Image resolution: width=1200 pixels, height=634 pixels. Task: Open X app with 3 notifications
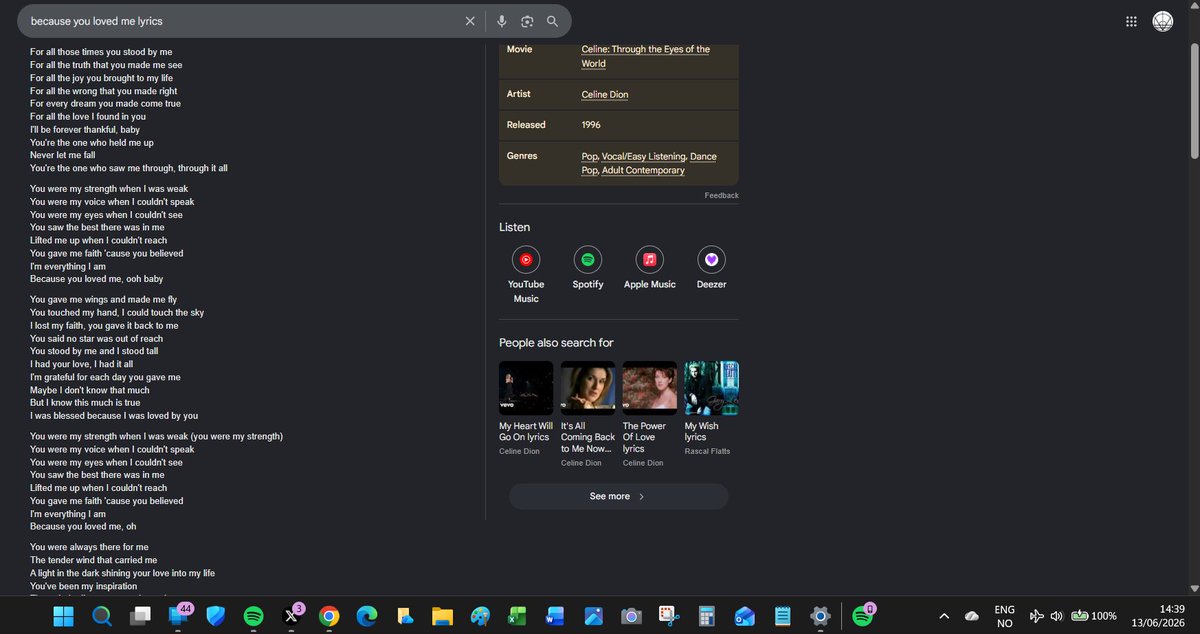[x=292, y=615]
